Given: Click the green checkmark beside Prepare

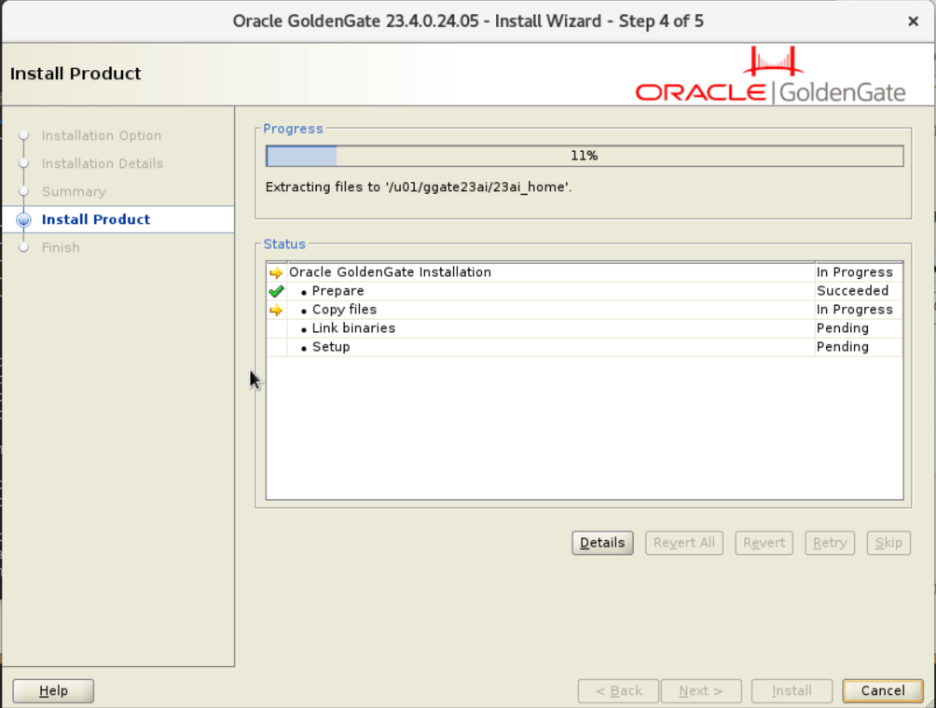Looking at the screenshot, I should [276, 291].
